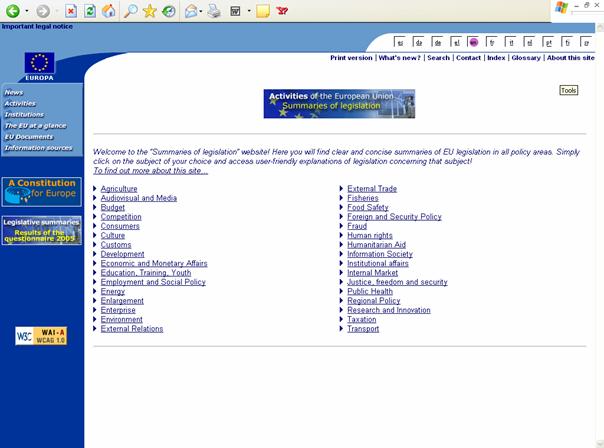604x448 pixels.
Task: Open the 'Important legal notice' link
Action: click(37, 26)
